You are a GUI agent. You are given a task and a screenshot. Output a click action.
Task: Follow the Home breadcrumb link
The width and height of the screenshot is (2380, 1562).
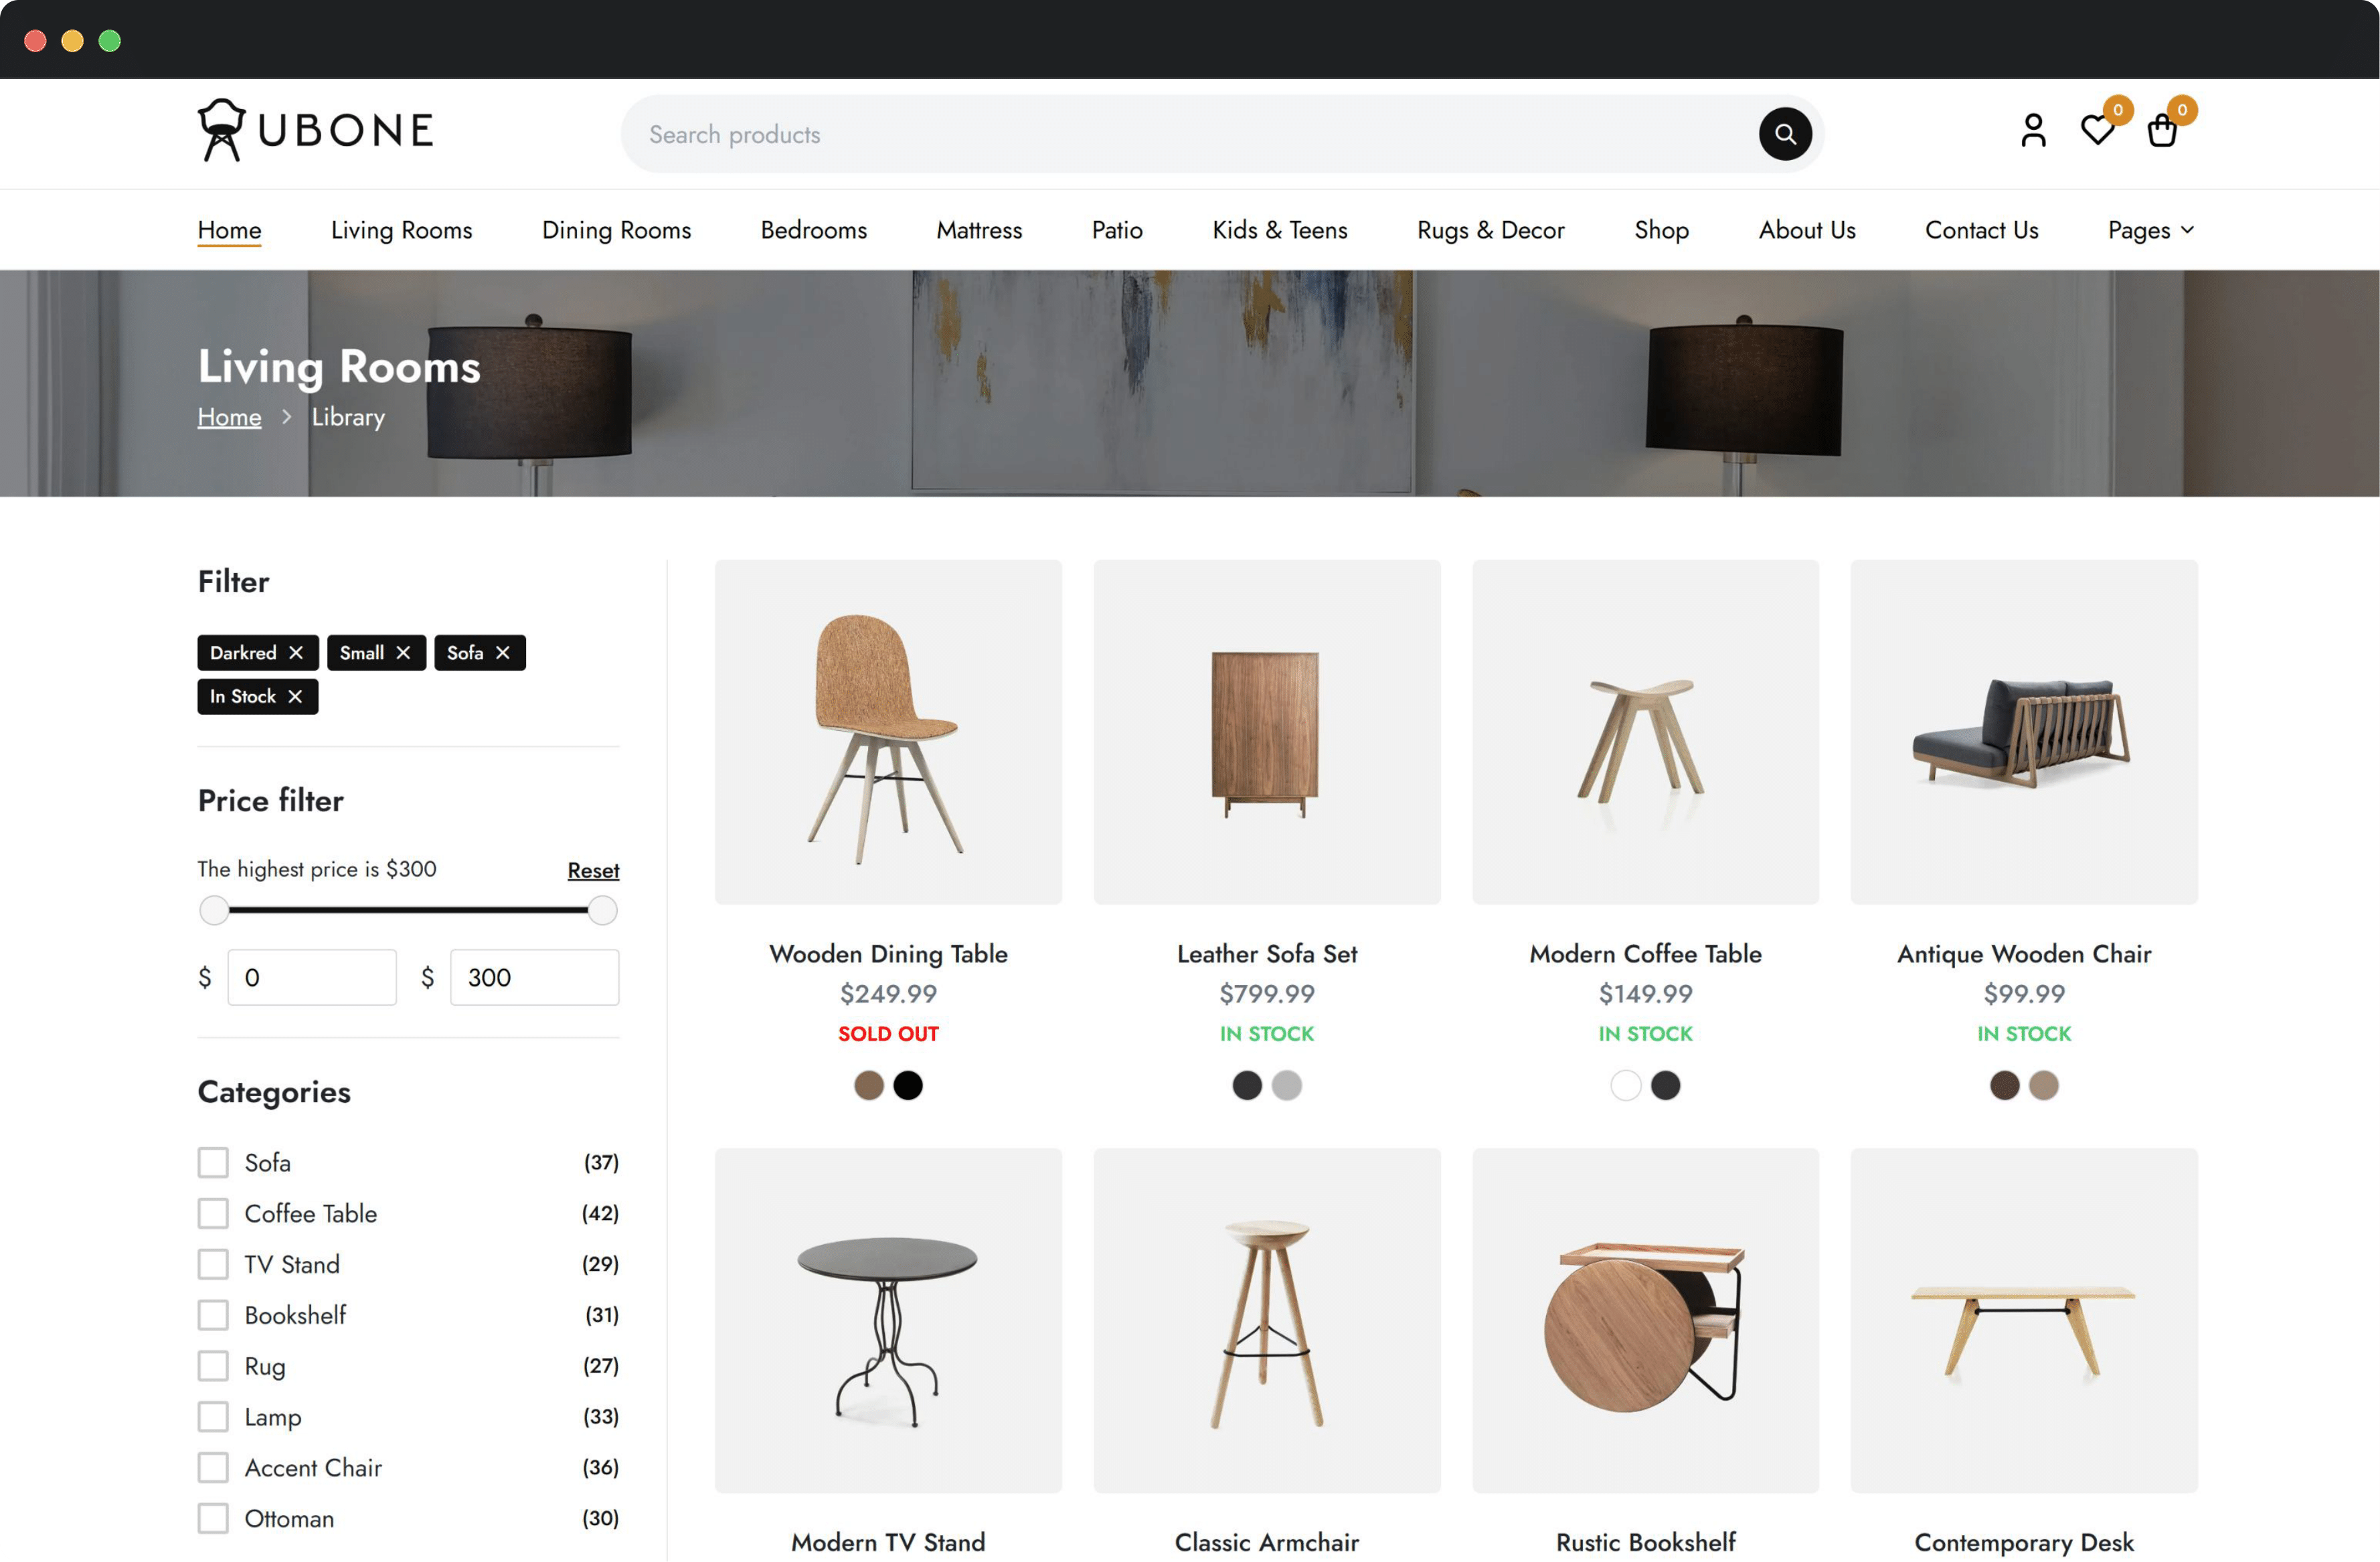pyautogui.click(x=229, y=417)
